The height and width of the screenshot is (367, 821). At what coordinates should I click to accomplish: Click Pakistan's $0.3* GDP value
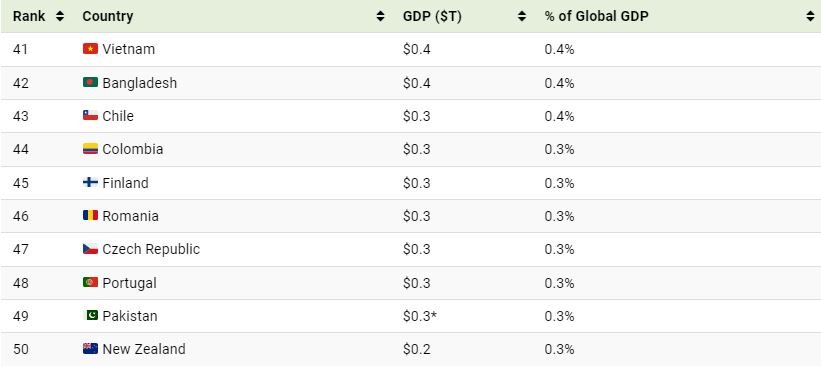pyautogui.click(x=420, y=316)
